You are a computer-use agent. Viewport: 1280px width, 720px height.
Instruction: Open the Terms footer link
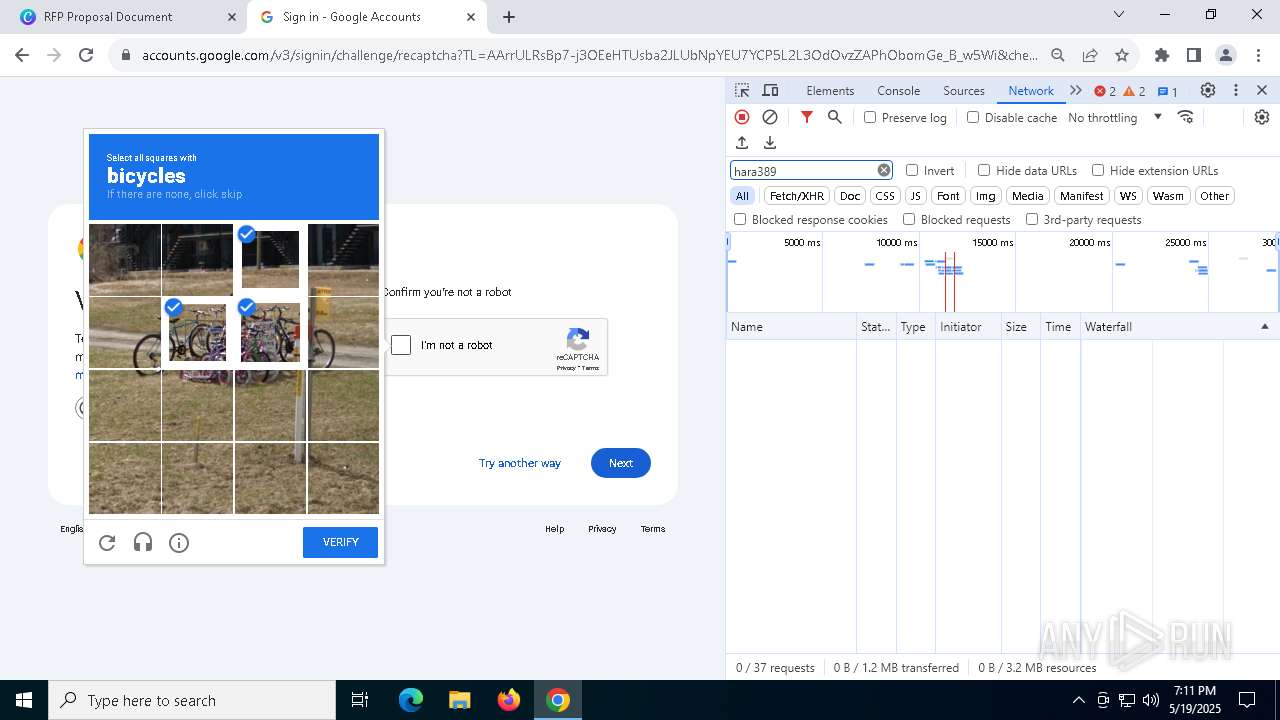pyautogui.click(x=653, y=529)
